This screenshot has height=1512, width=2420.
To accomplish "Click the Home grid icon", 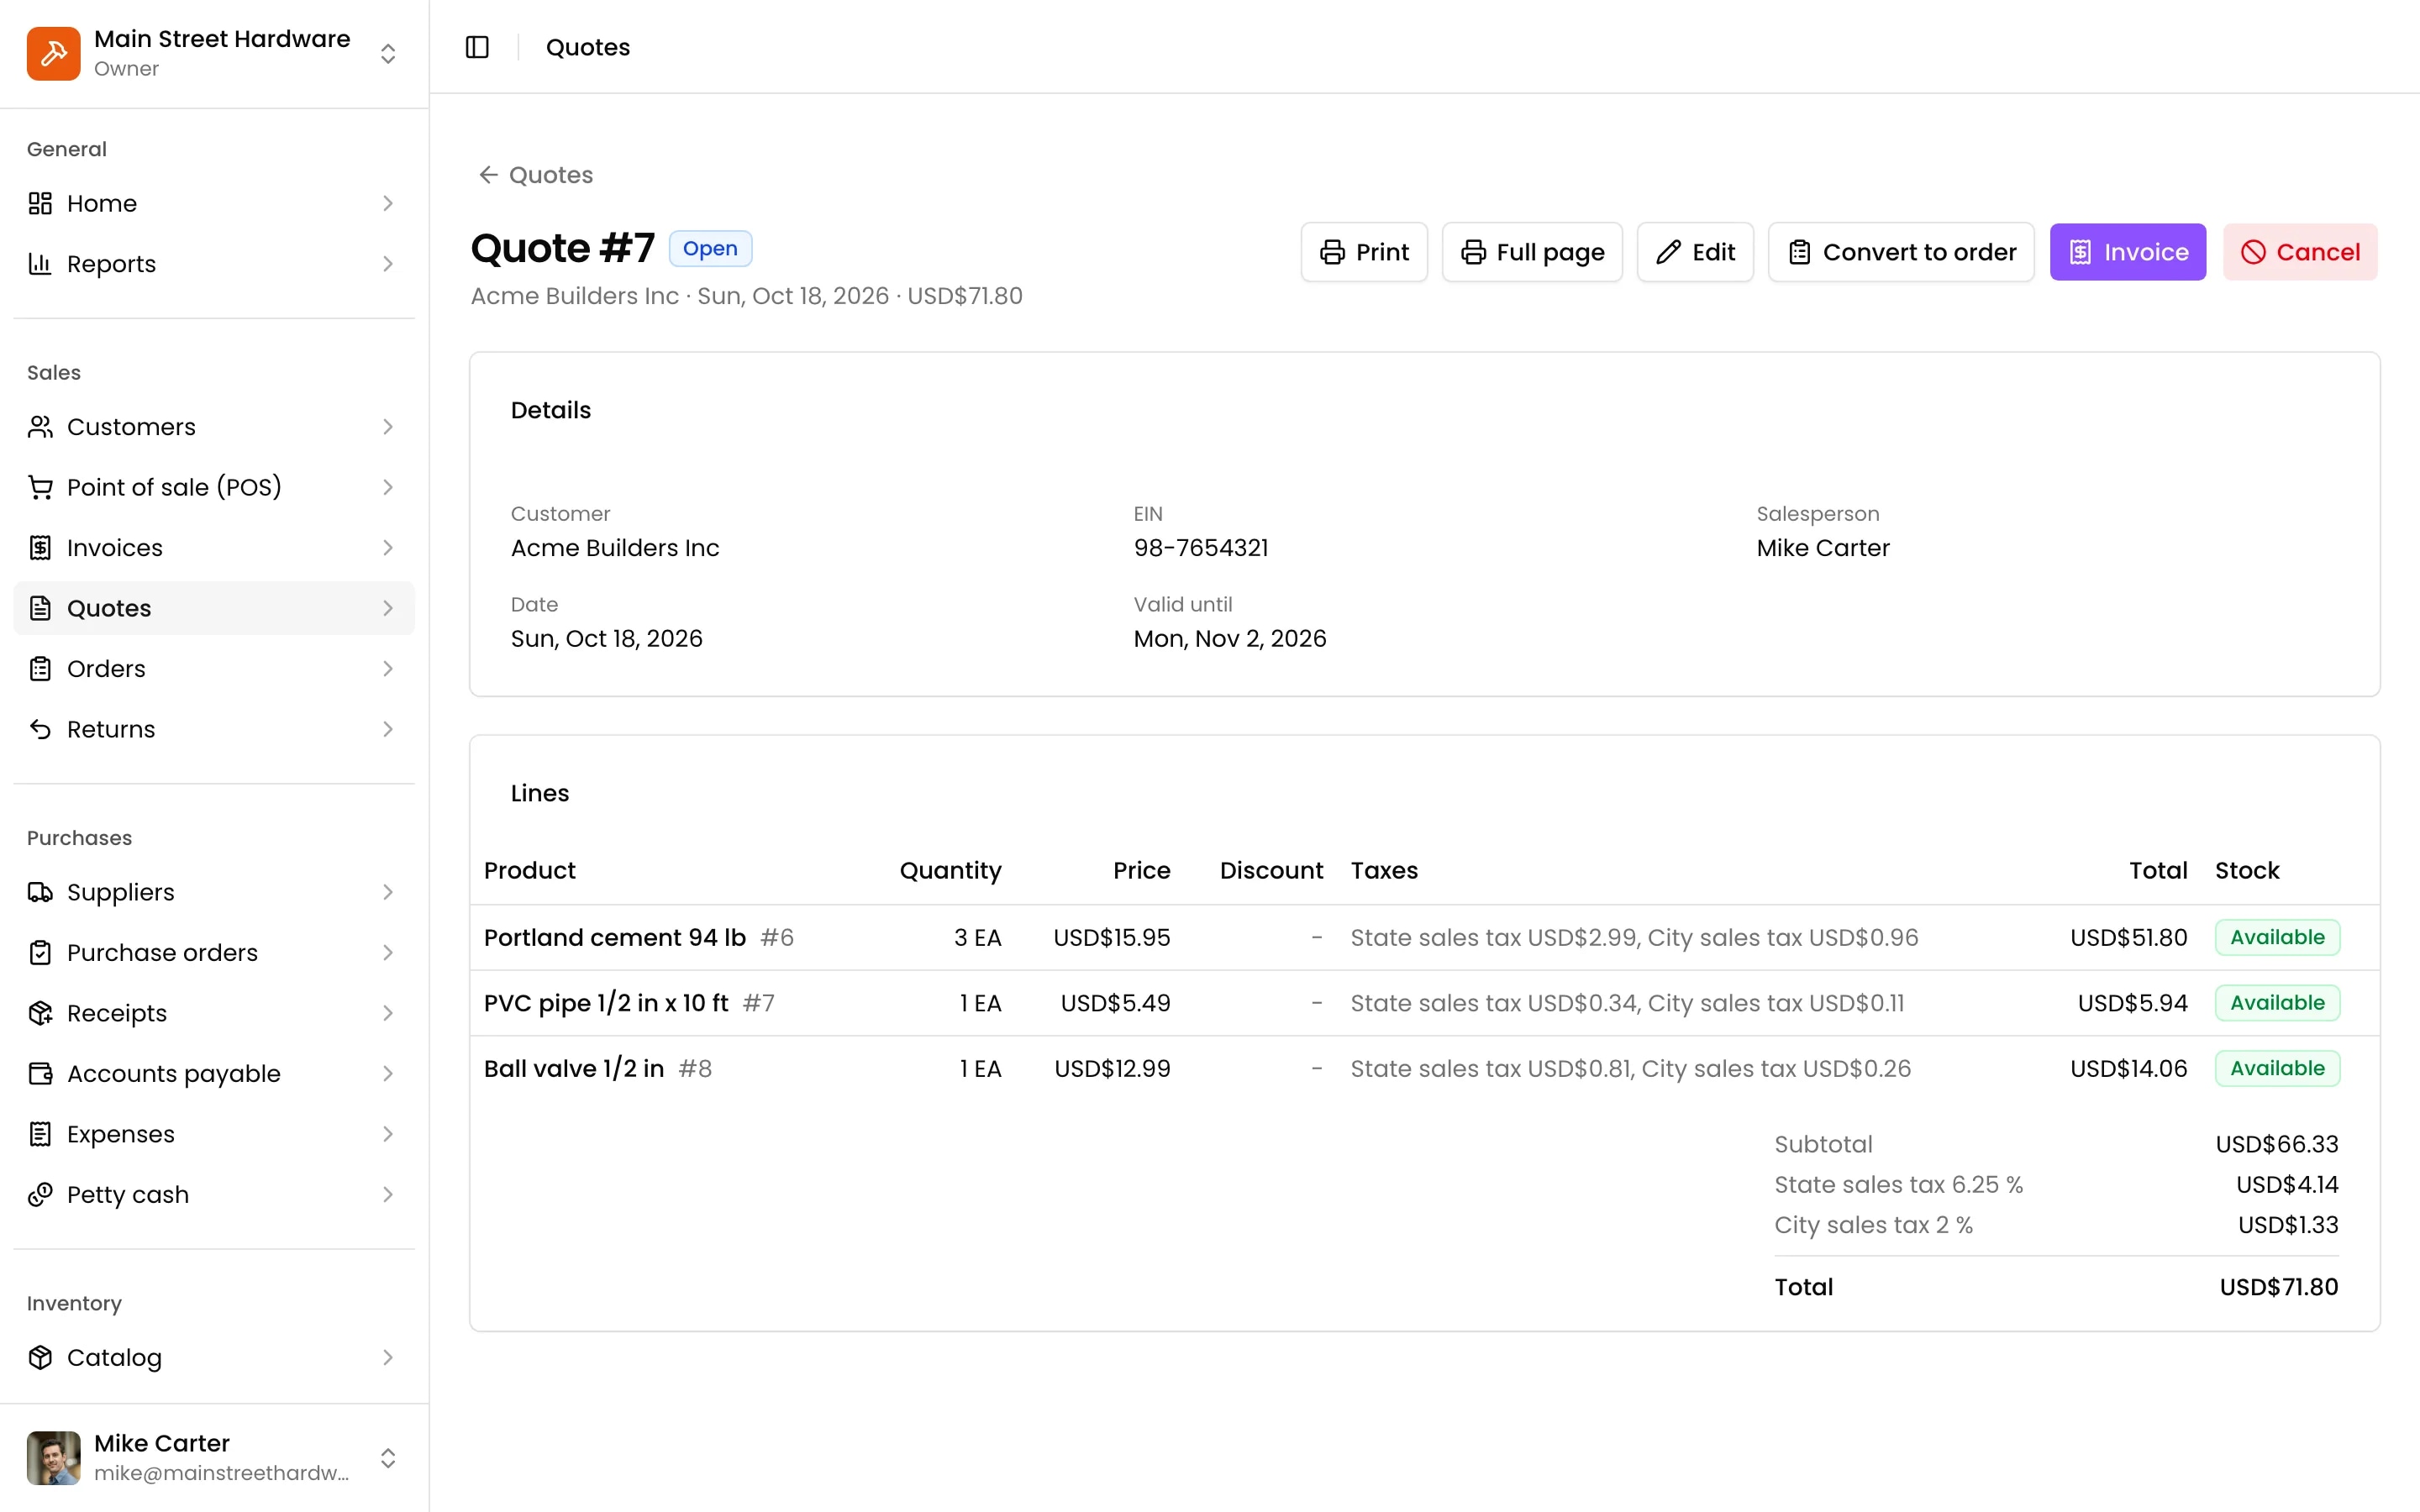I will (40, 203).
